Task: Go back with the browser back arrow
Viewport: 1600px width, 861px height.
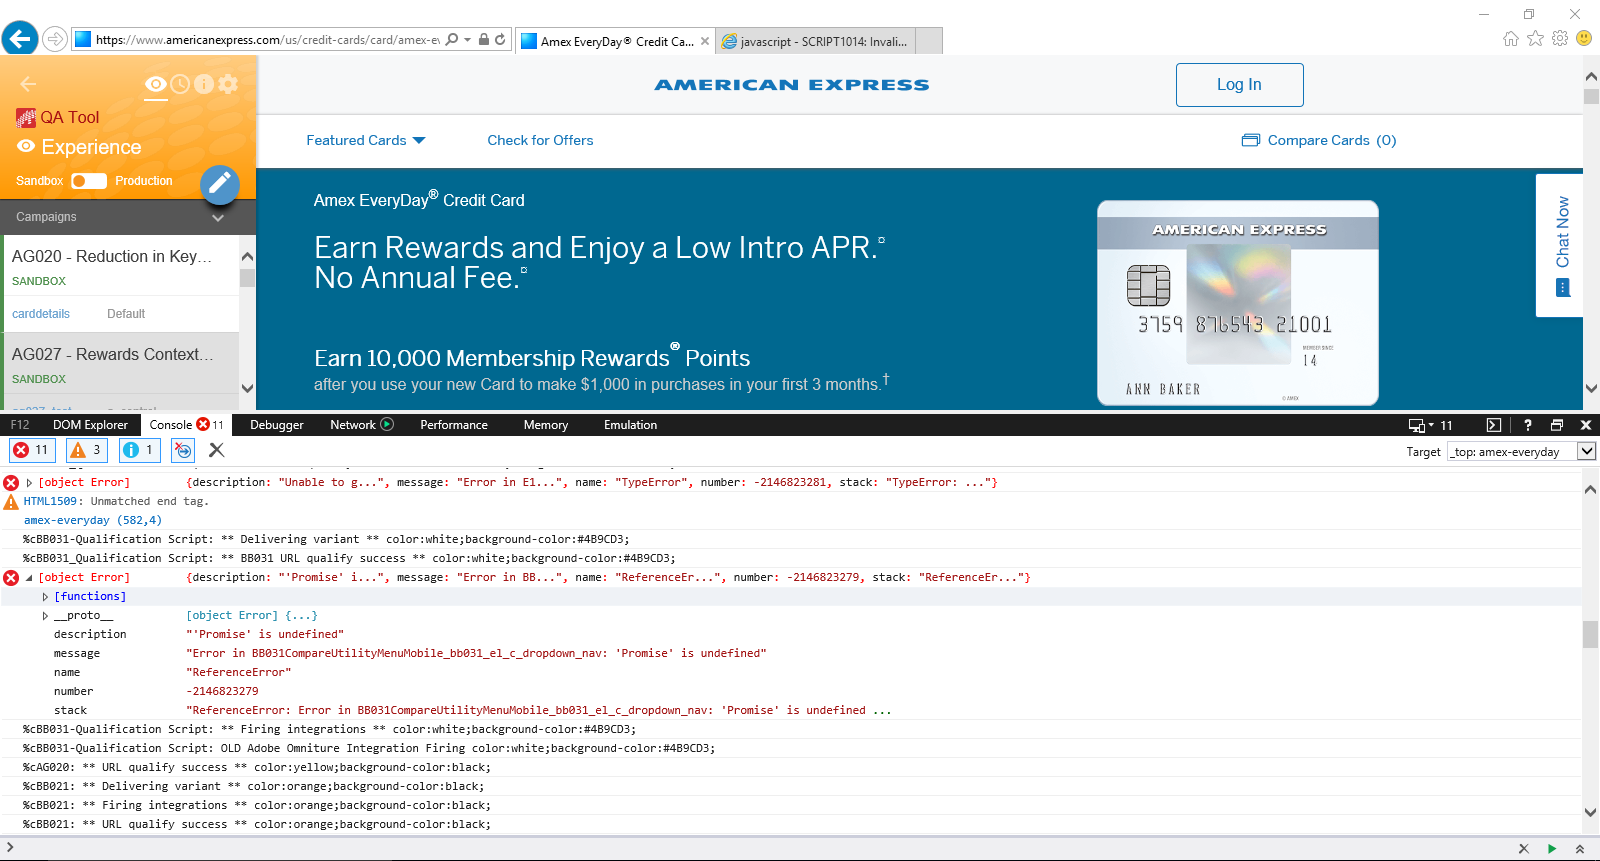Action: point(20,39)
